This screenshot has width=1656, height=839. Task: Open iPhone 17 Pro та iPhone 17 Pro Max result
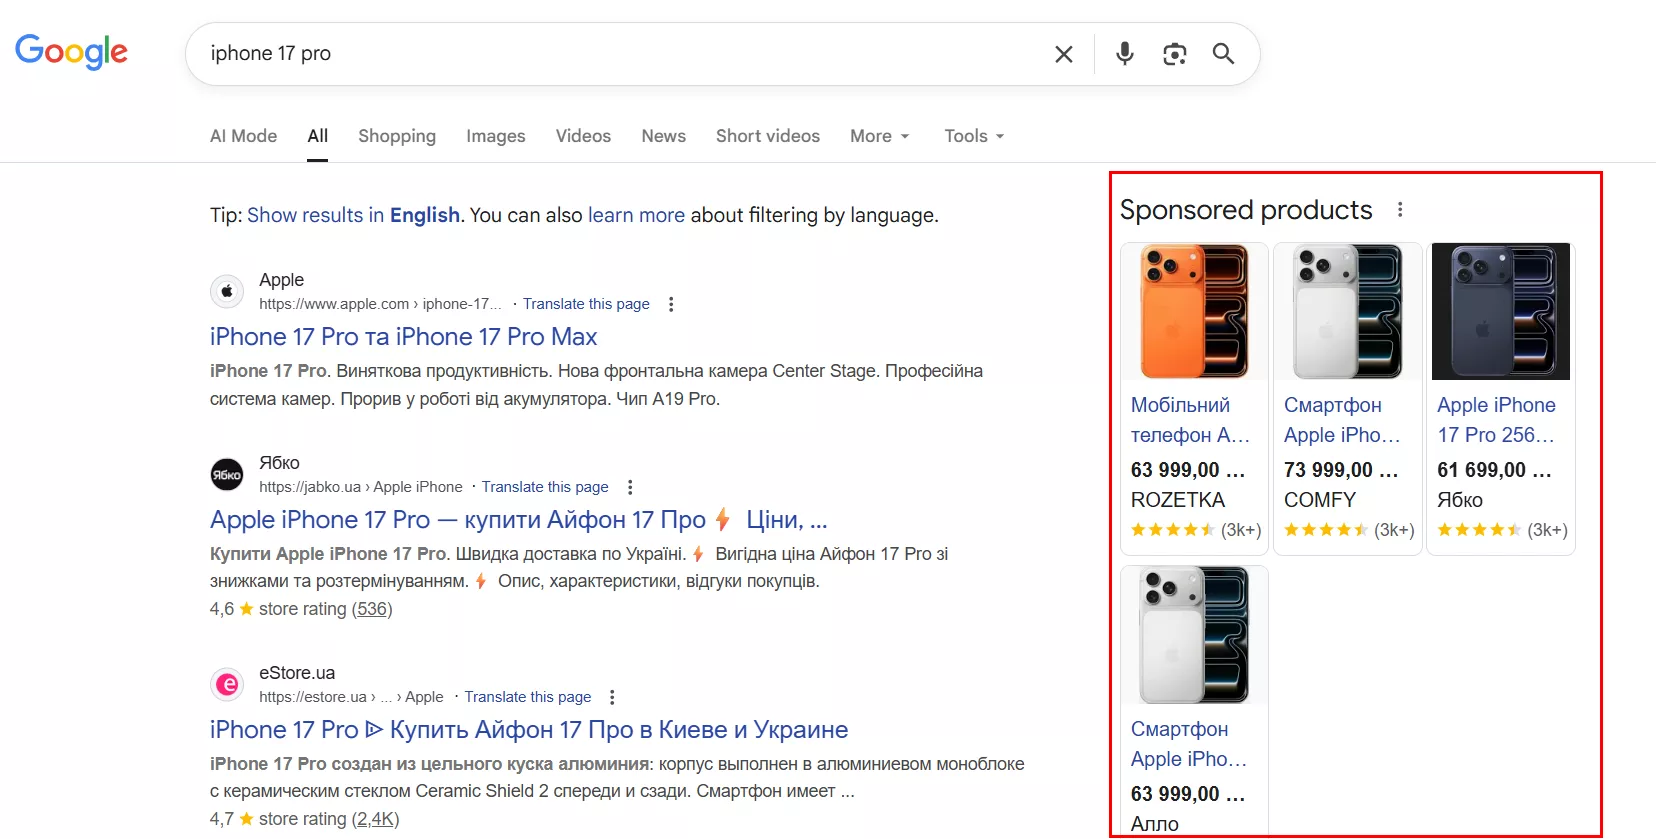(404, 337)
